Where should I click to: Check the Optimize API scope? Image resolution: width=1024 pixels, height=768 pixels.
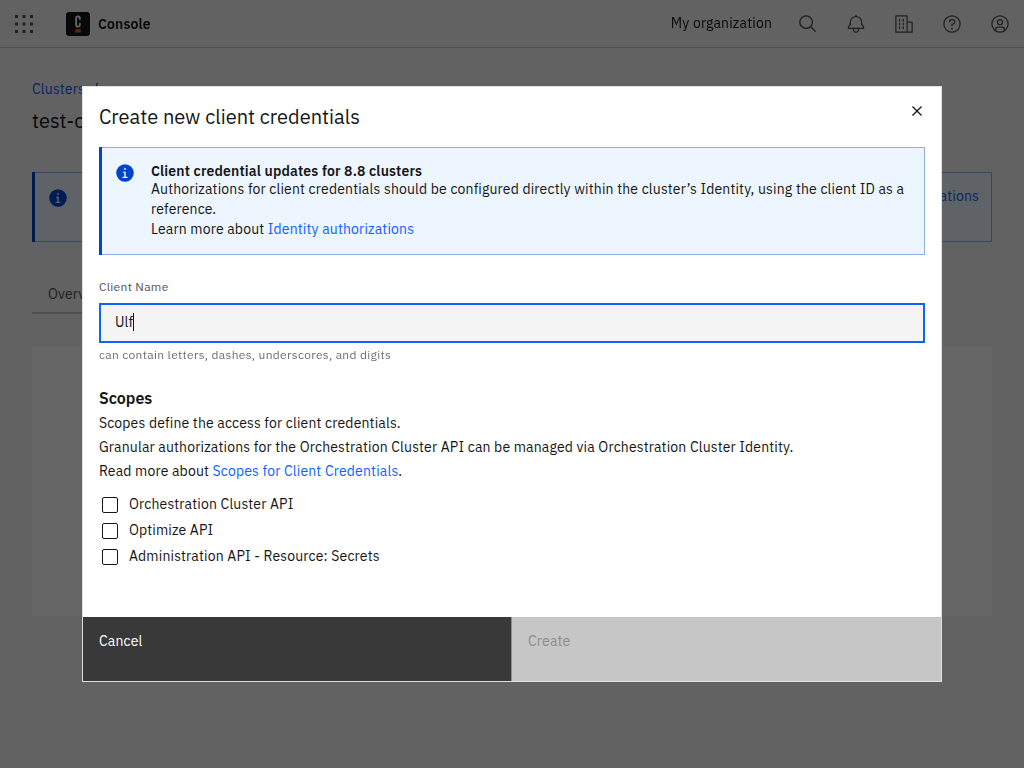pos(110,531)
